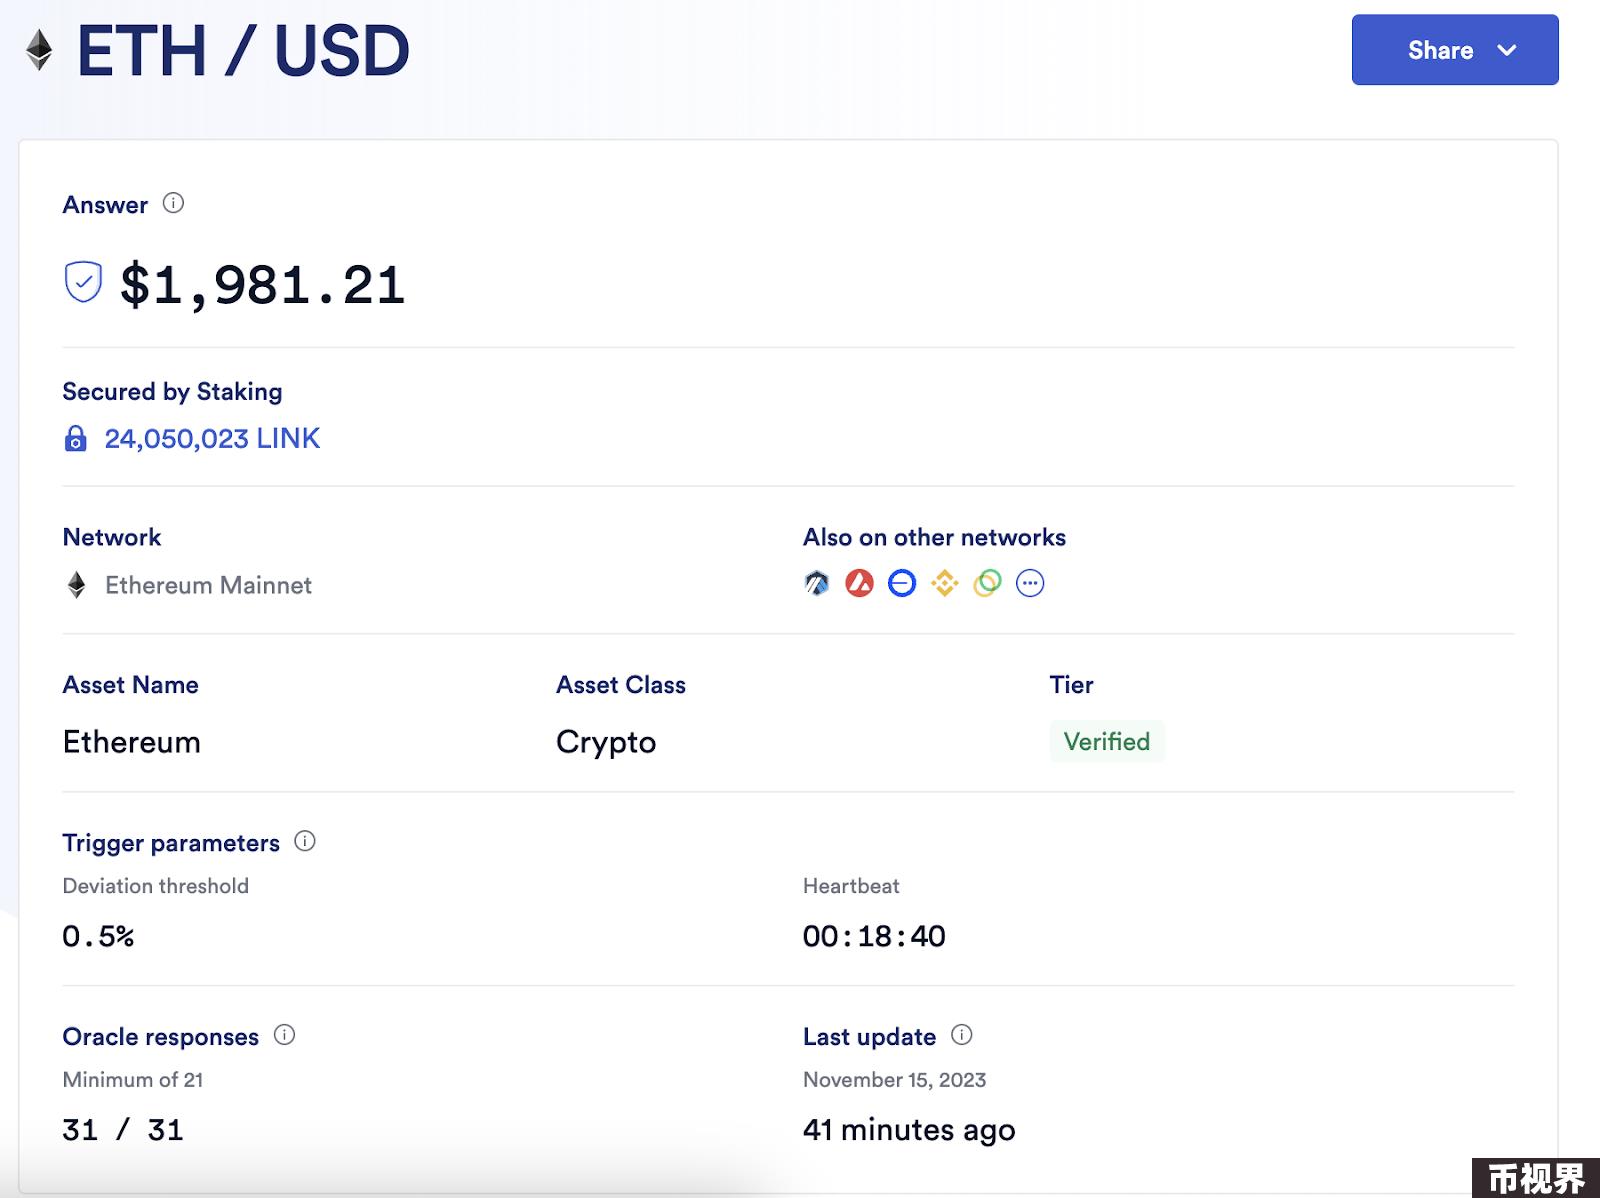Show info tooltip next to Answer

(x=173, y=203)
